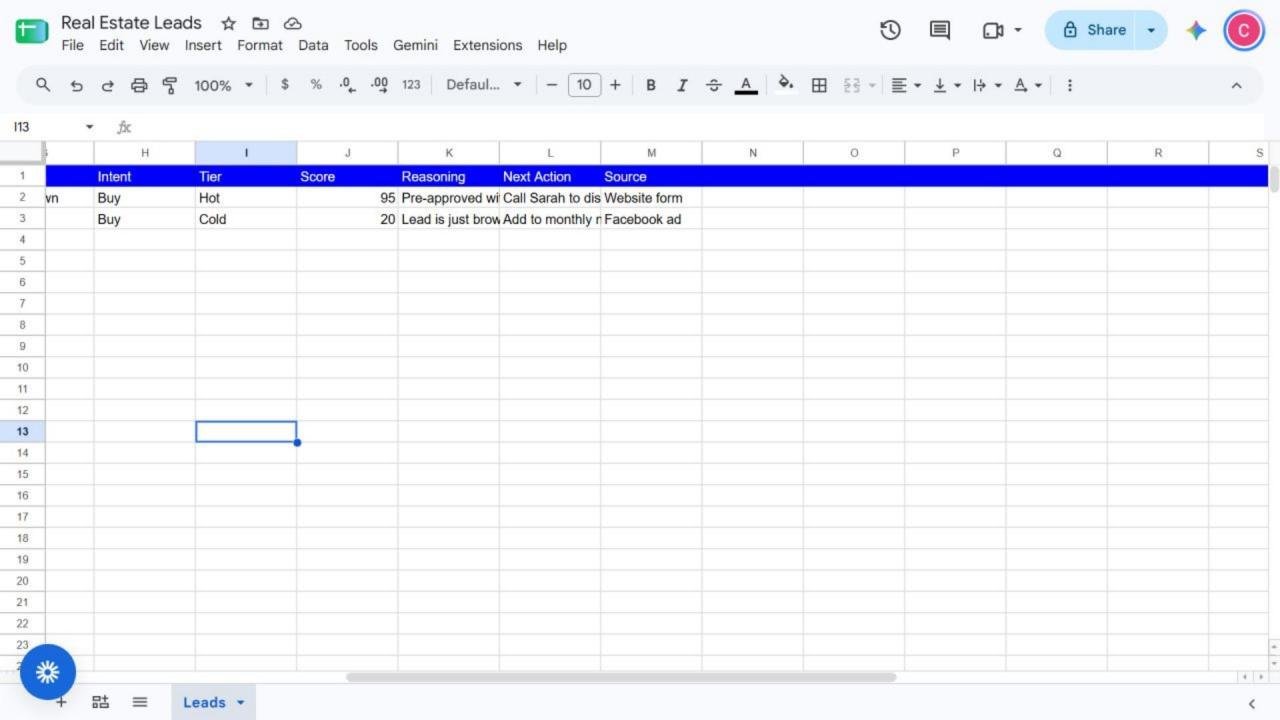1280x720 pixels.
Task: Select the Leads sheet tab
Action: pyautogui.click(x=204, y=702)
